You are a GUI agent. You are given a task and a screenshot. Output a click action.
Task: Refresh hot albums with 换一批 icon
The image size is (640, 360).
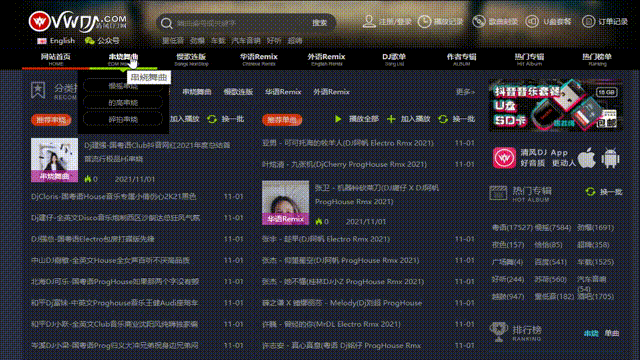coord(590,191)
